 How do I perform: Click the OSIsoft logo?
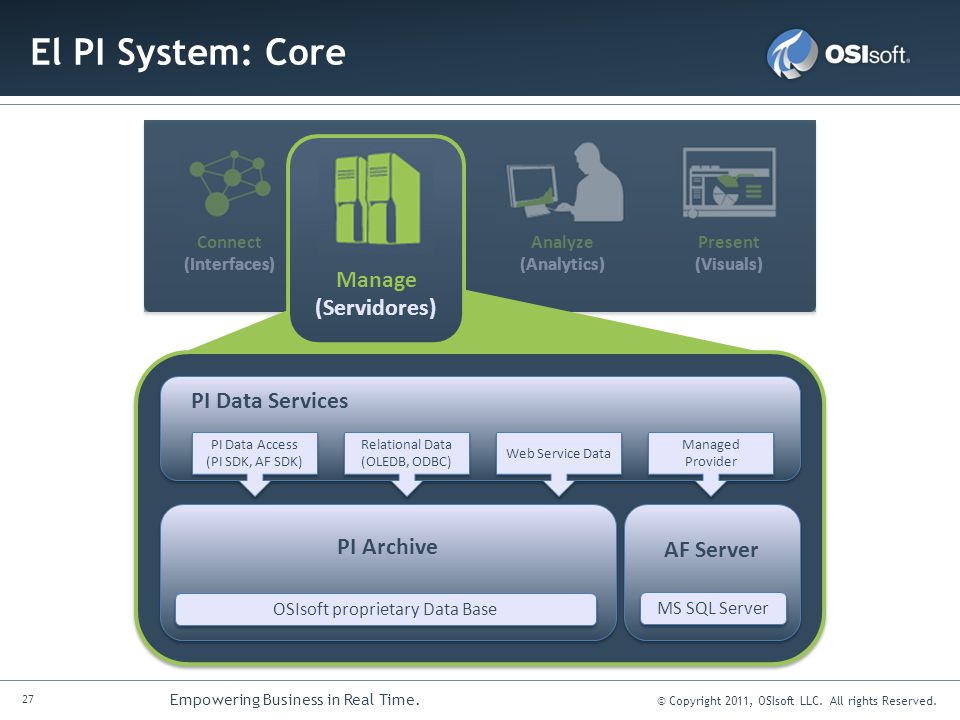coord(838,54)
